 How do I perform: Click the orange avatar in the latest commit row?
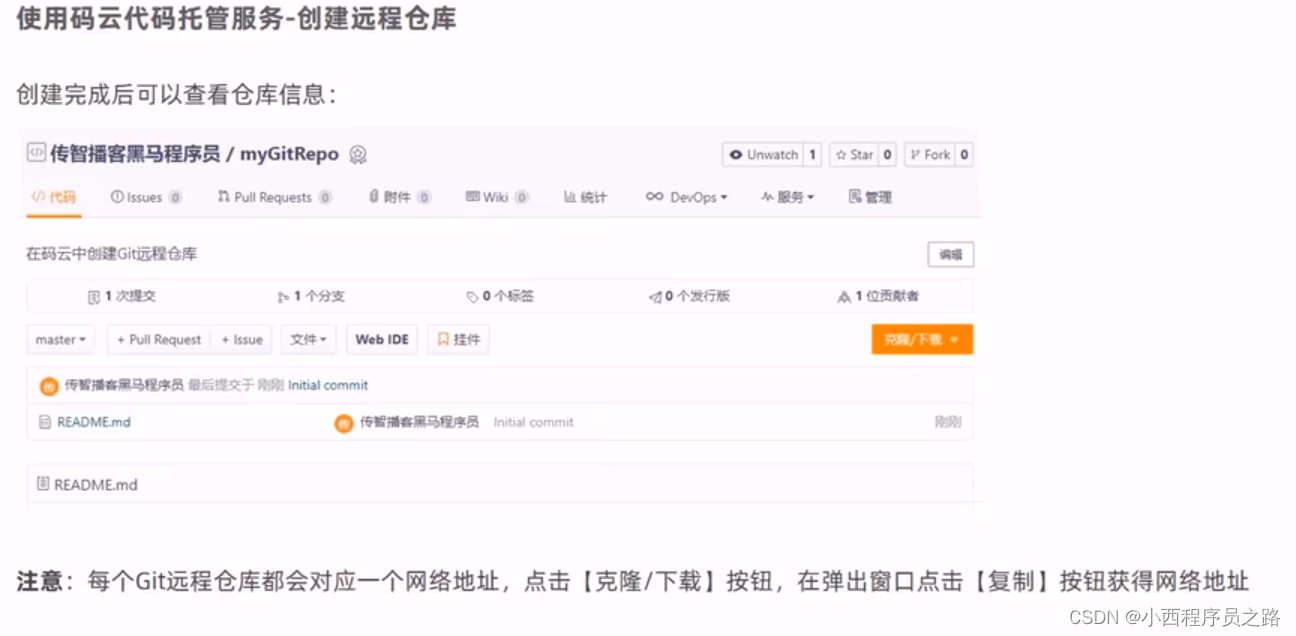click(x=49, y=386)
